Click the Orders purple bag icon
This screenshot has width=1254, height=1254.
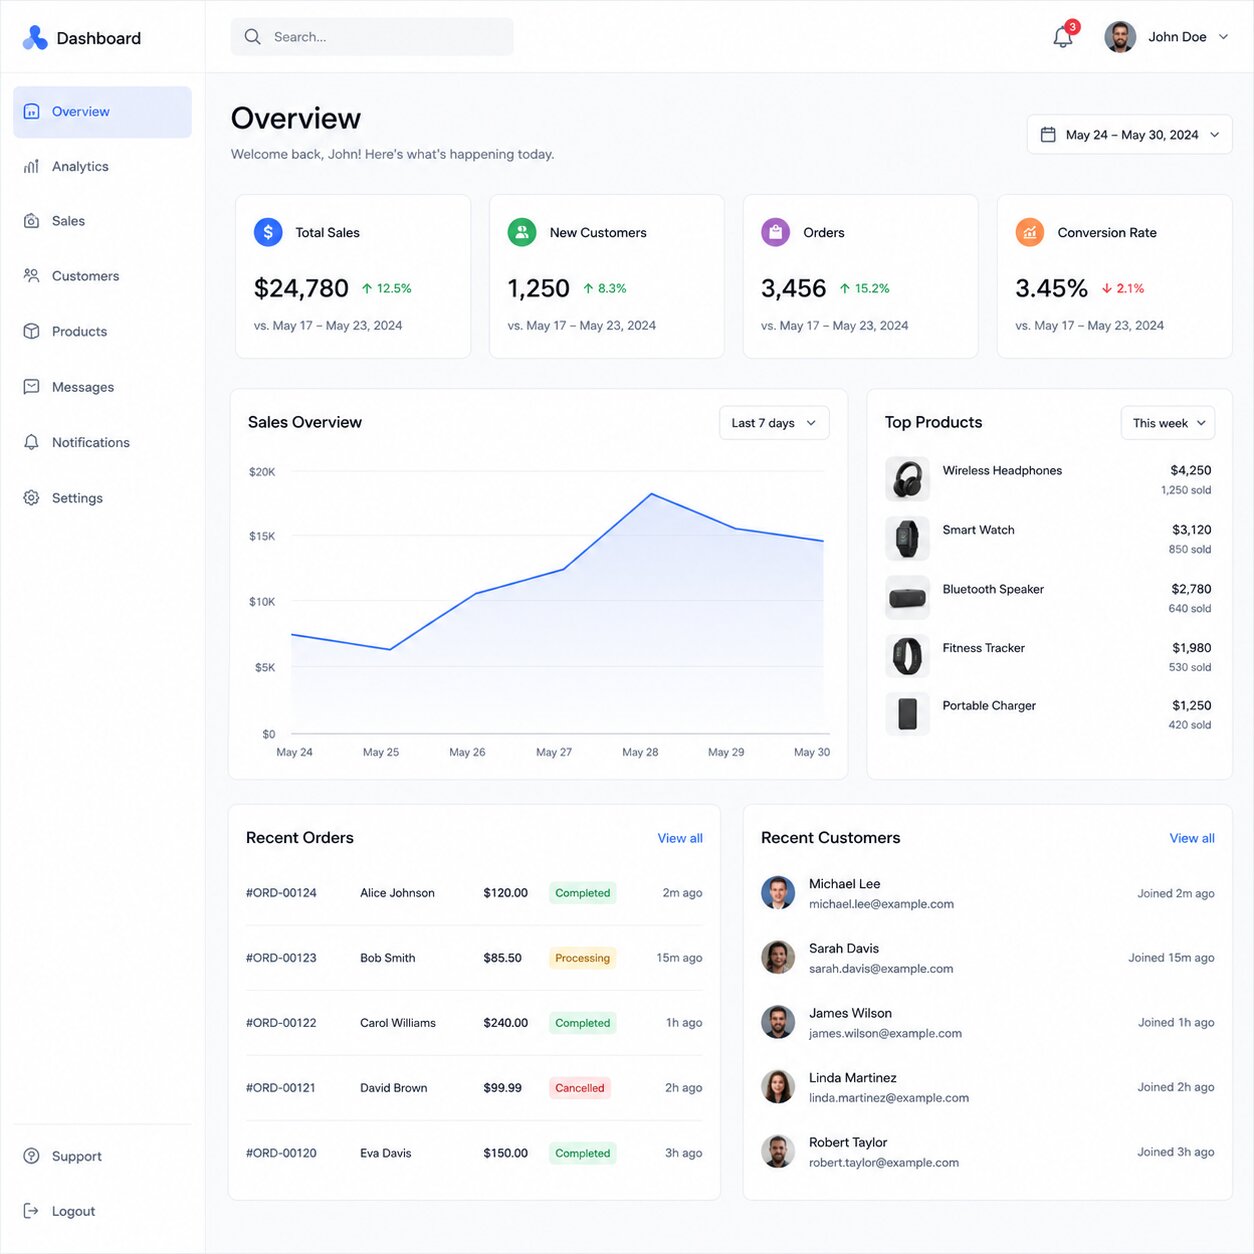click(x=775, y=232)
